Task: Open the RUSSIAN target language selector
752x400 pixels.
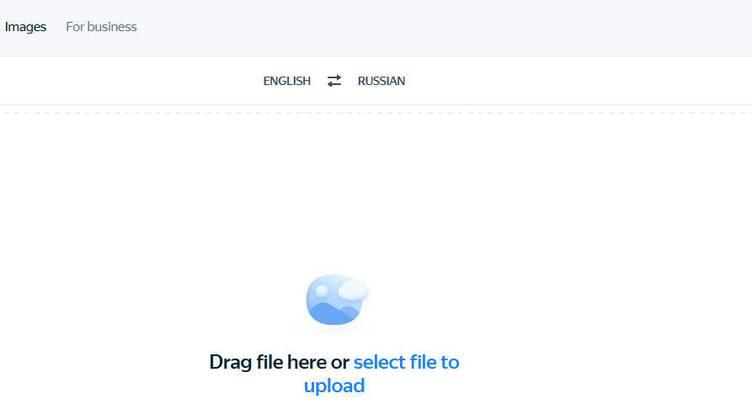Action: (x=381, y=81)
